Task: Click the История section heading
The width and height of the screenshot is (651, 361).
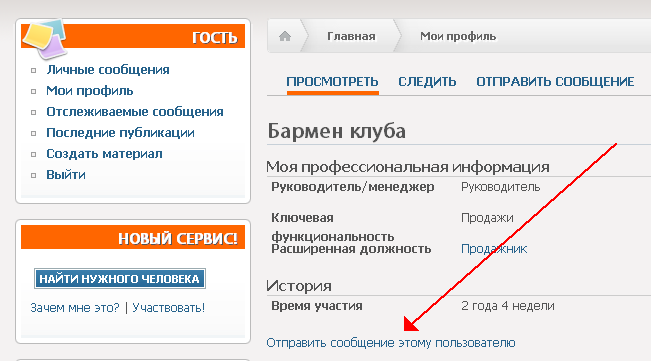Action: coord(299,286)
